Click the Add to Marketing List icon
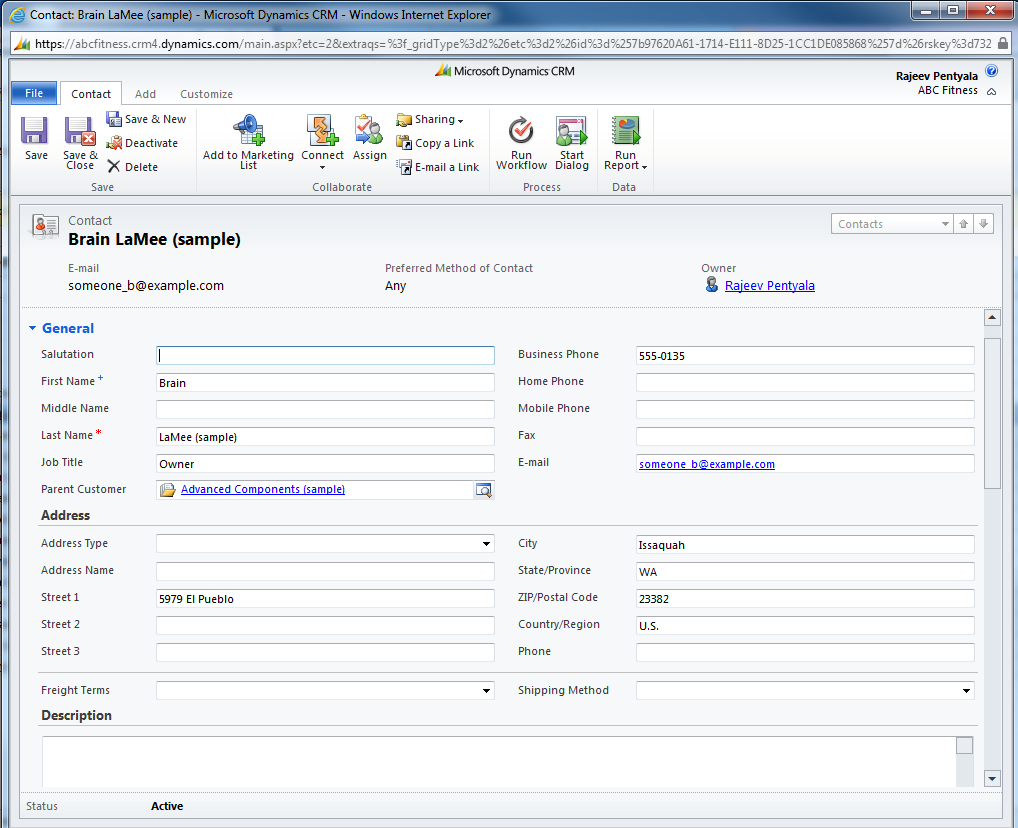The image size is (1018, 828). coord(248,130)
